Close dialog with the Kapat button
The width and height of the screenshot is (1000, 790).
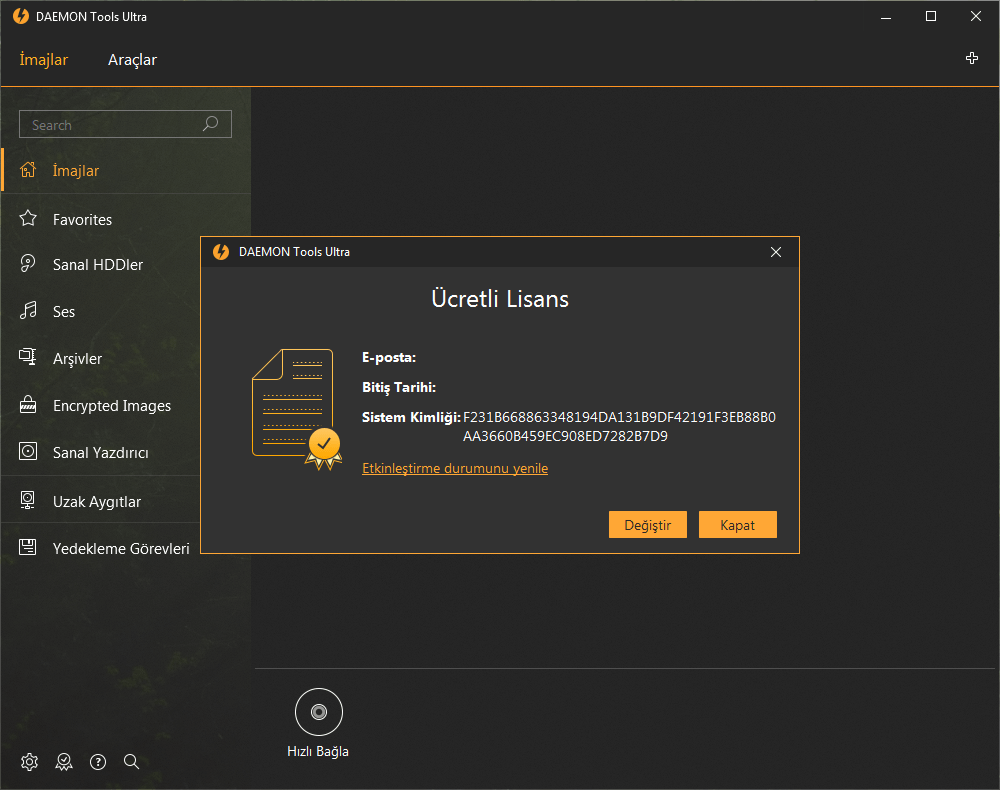[737, 524]
